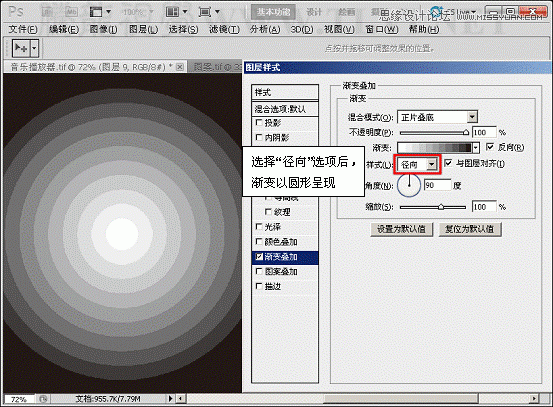Viewport: 553px width, 407px height.
Task: Toggle the 与图层对齐 align with layer checkbox
Action: coord(448,163)
